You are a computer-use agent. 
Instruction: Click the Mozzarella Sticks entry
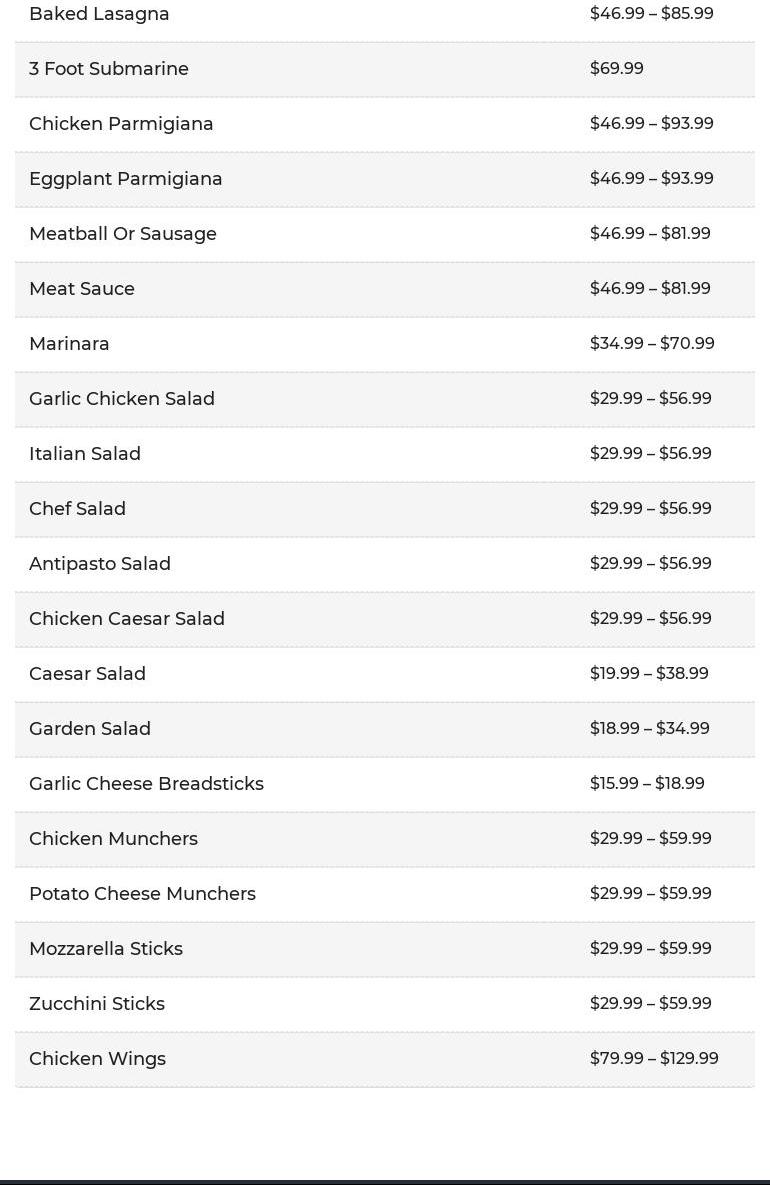point(106,949)
